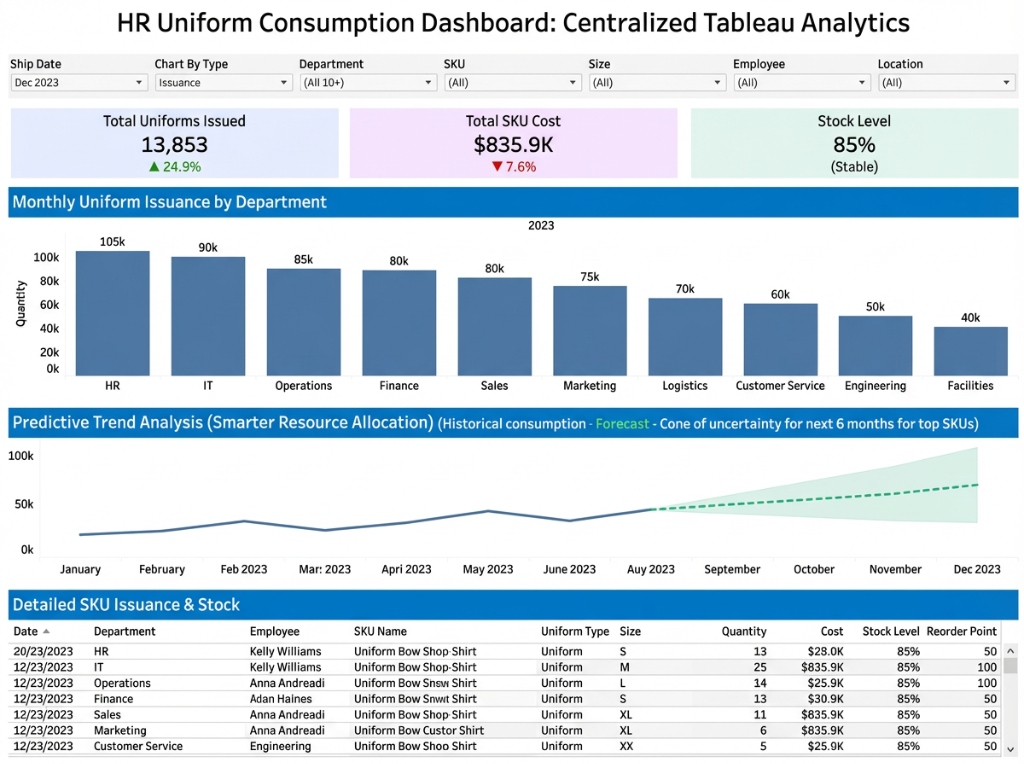Select the Adan Haines cell in the Finance row
Viewport: 1024px width, 764px height.
(282, 699)
